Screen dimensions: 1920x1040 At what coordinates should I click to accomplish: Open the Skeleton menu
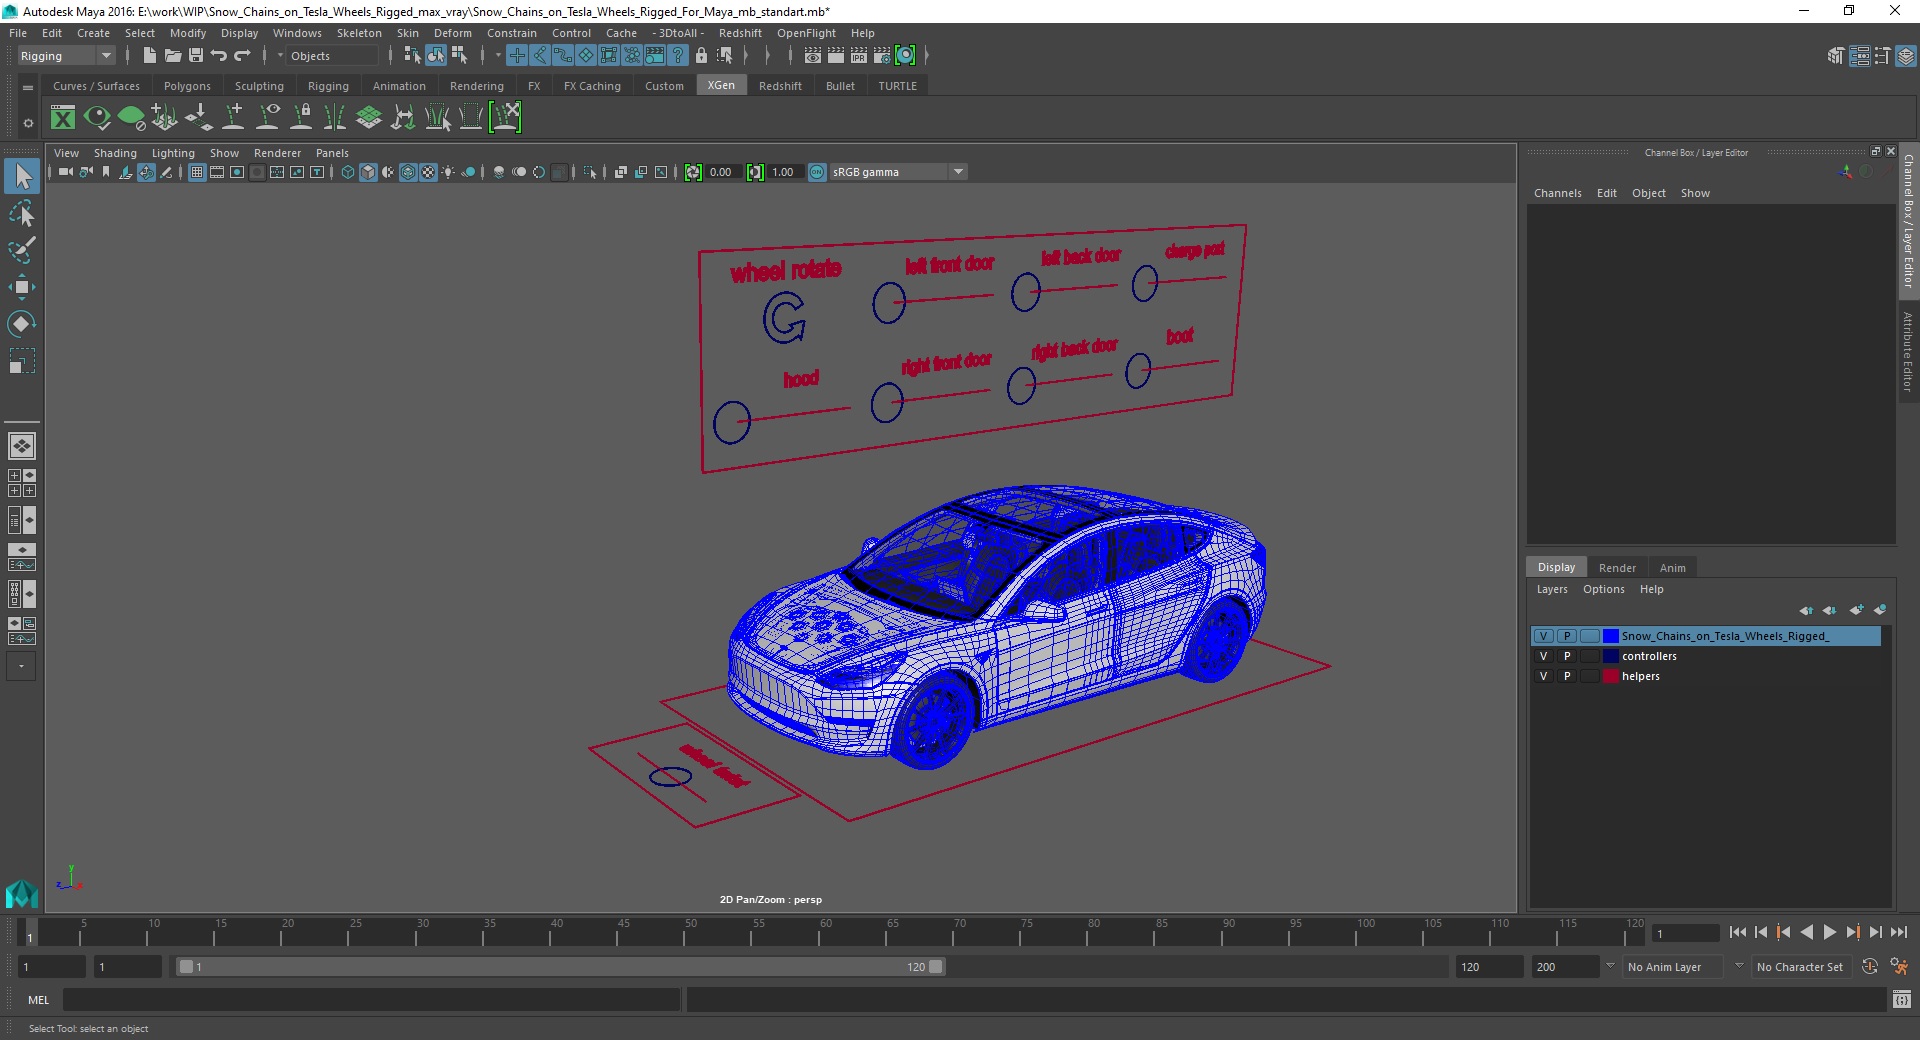(359, 33)
